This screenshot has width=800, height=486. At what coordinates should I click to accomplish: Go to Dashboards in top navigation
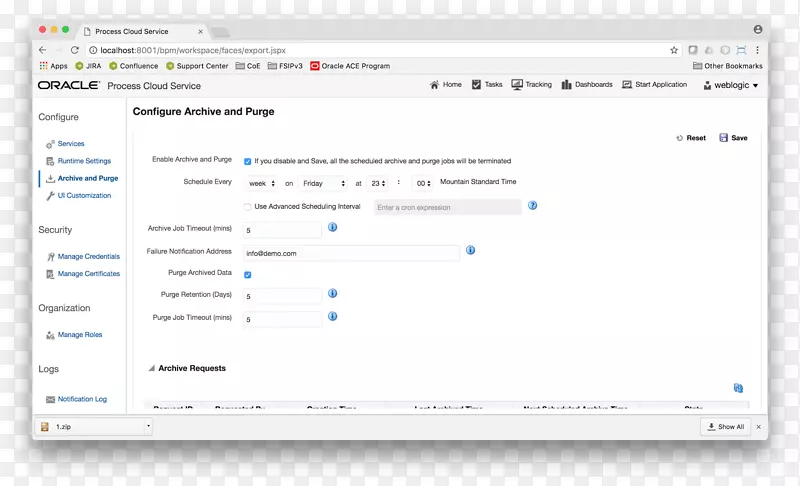(x=587, y=85)
